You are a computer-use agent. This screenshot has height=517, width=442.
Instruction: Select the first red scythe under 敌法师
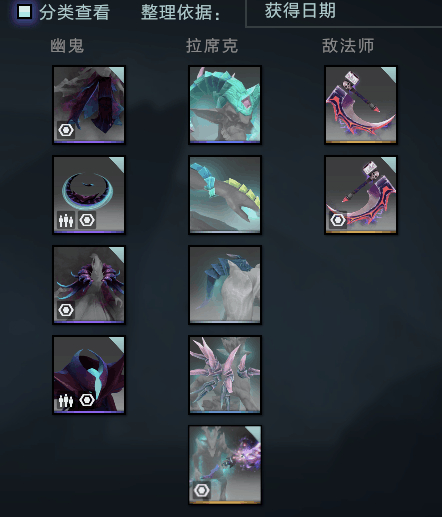point(361,105)
